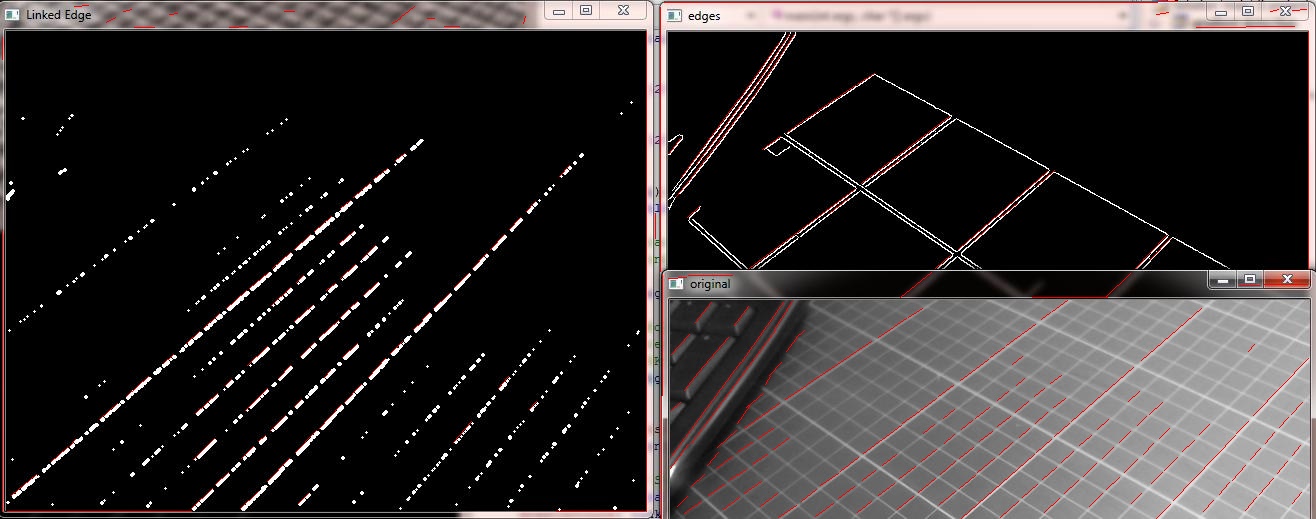Close the edges window

[x=1284, y=12]
